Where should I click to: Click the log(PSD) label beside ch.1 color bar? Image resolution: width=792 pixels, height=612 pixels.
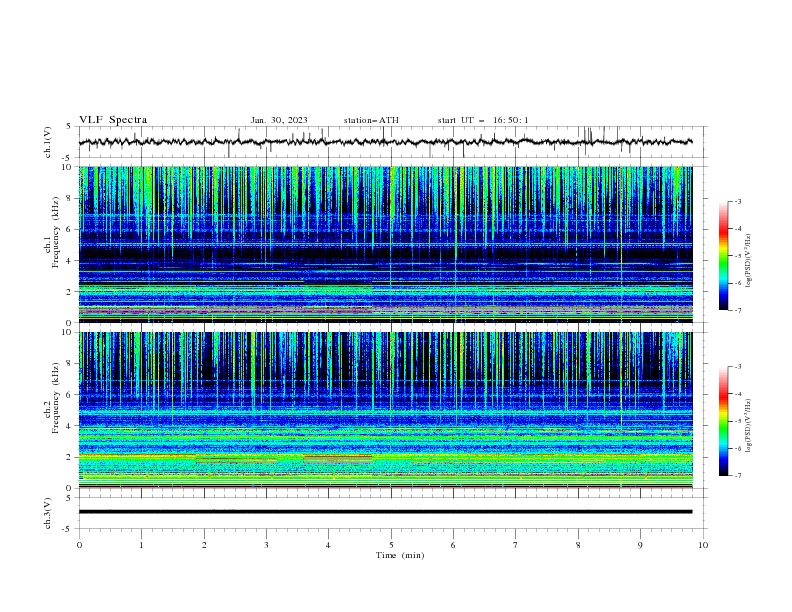(749, 261)
